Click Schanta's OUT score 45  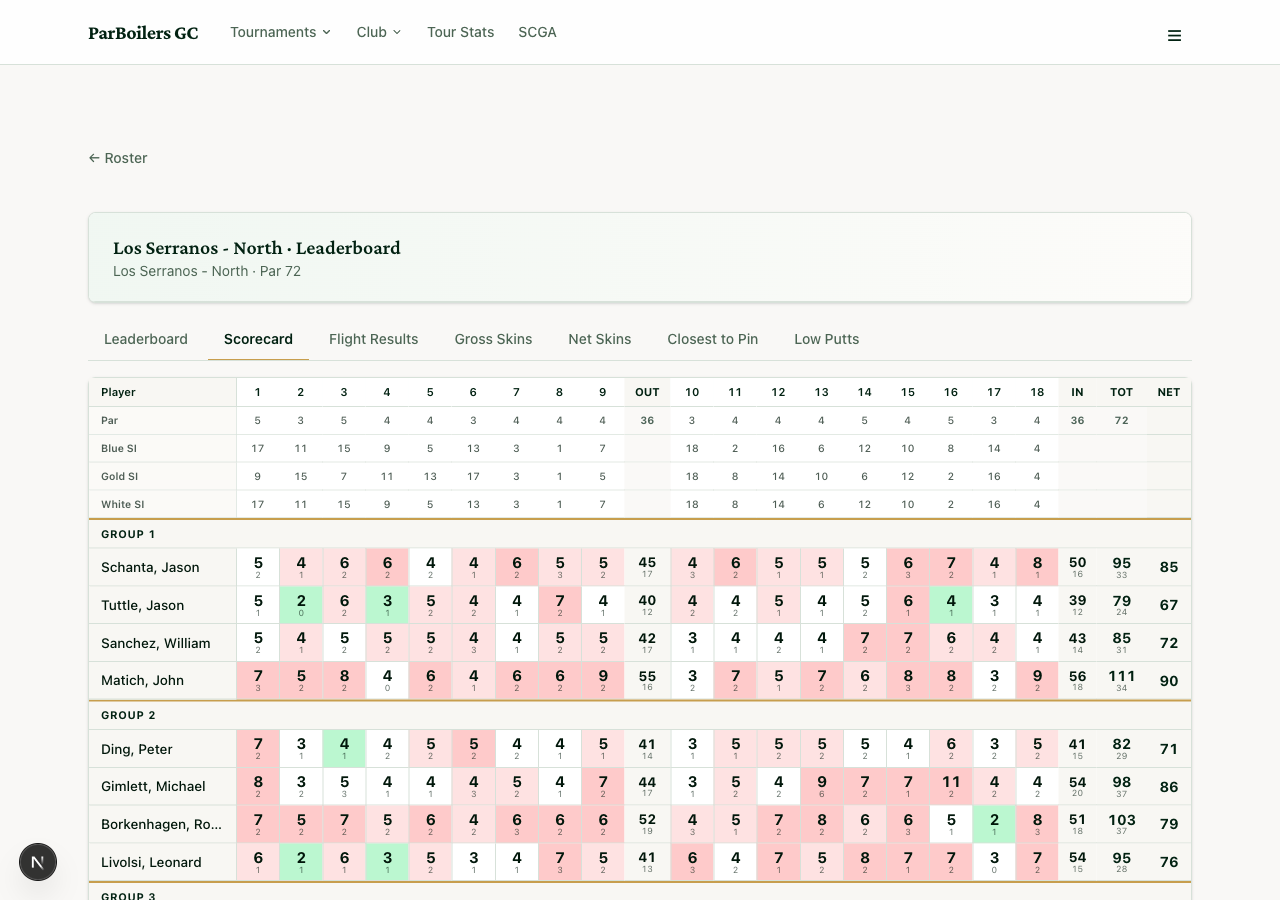click(x=647, y=567)
